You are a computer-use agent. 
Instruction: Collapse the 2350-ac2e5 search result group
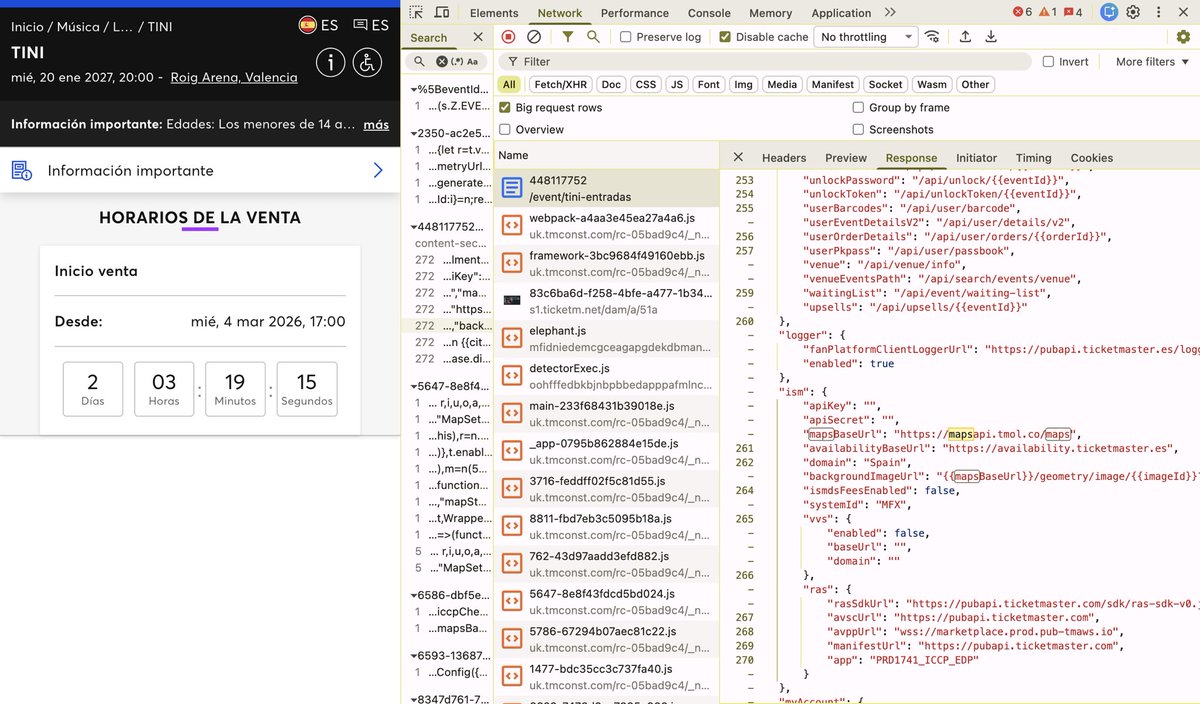(413, 133)
